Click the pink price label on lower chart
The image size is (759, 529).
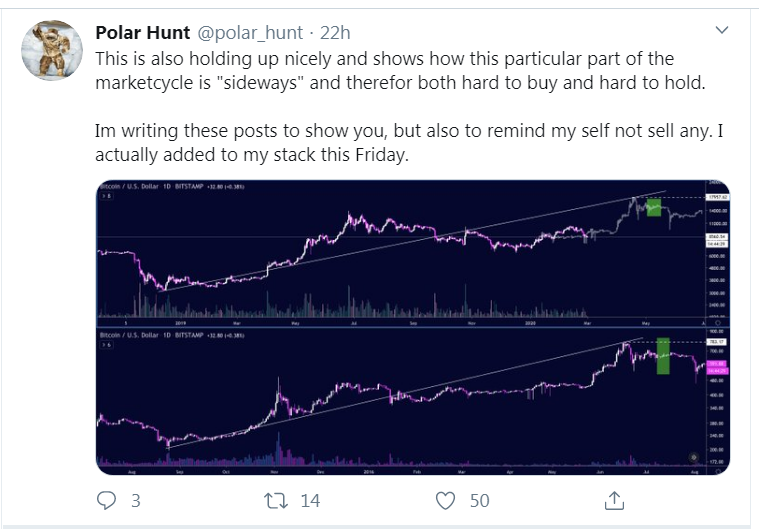click(716, 366)
